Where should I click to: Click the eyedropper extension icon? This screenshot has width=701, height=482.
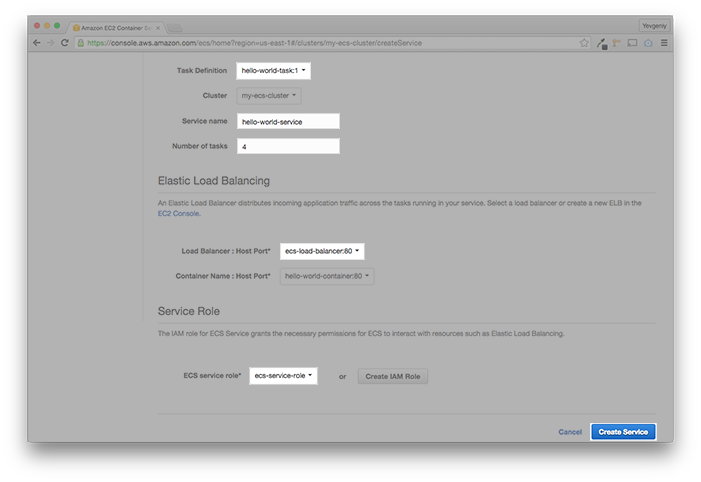(x=602, y=43)
